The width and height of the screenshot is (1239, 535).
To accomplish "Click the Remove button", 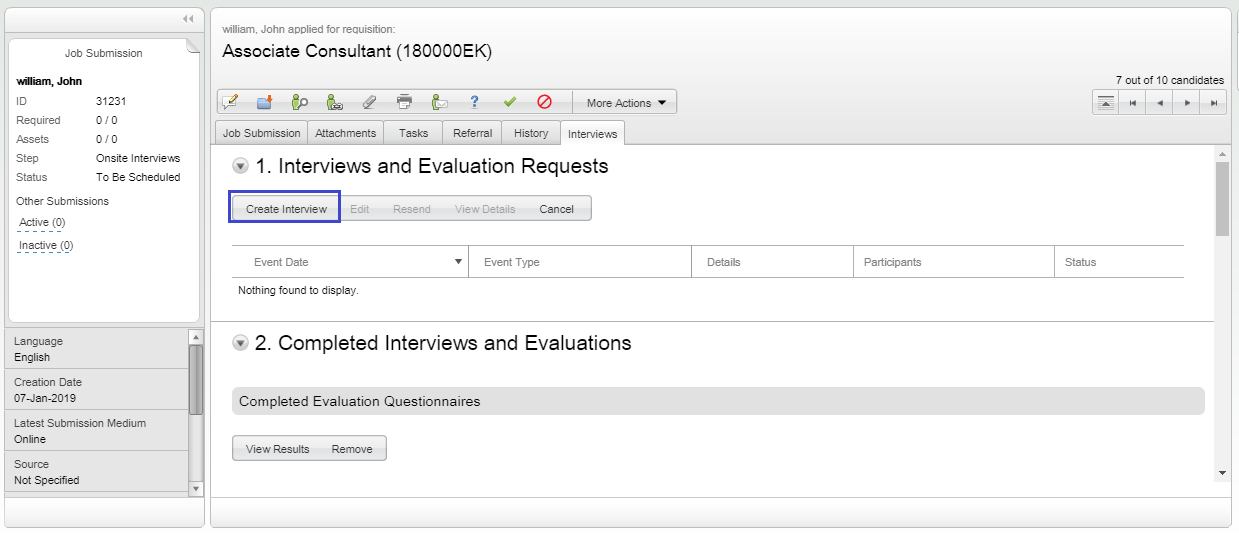I will point(352,449).
